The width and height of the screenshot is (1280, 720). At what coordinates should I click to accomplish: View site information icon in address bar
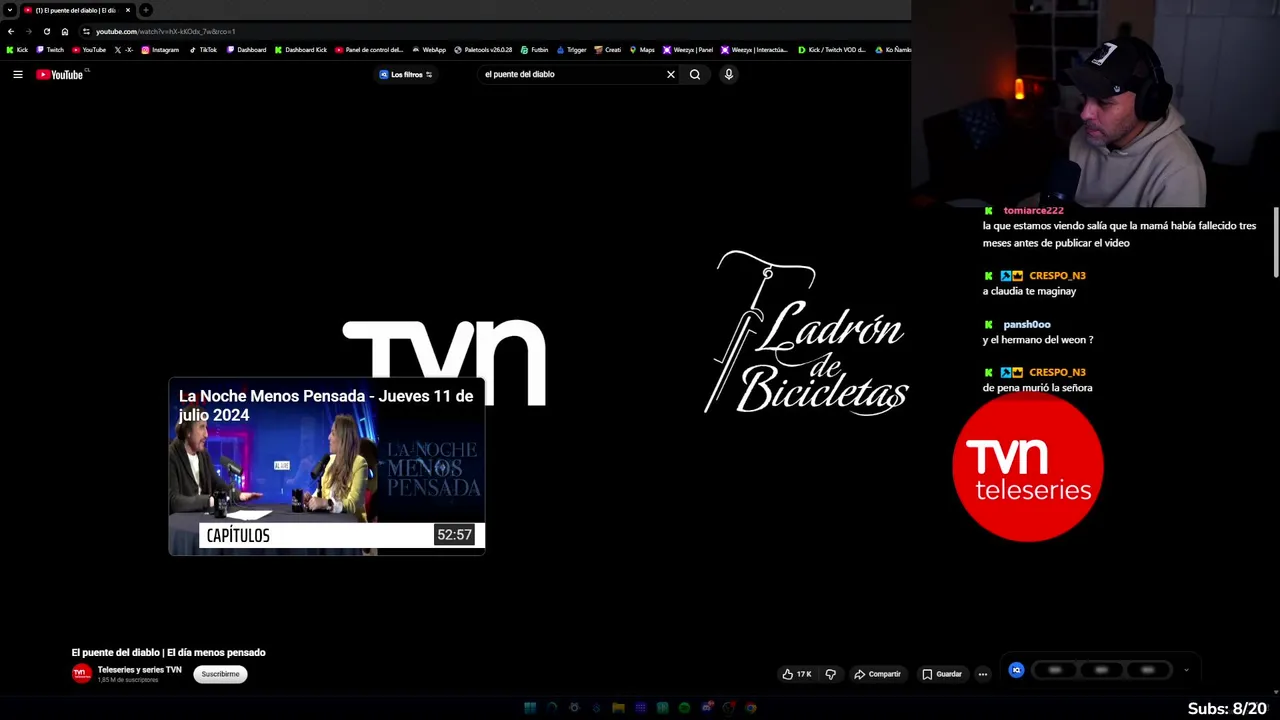point(86,31)
